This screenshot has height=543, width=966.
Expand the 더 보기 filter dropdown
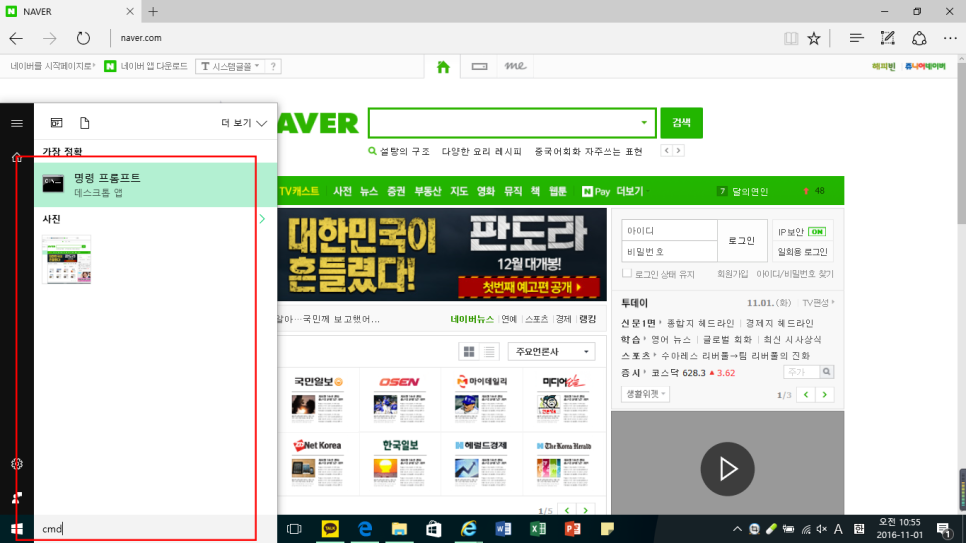click(244, 123)
